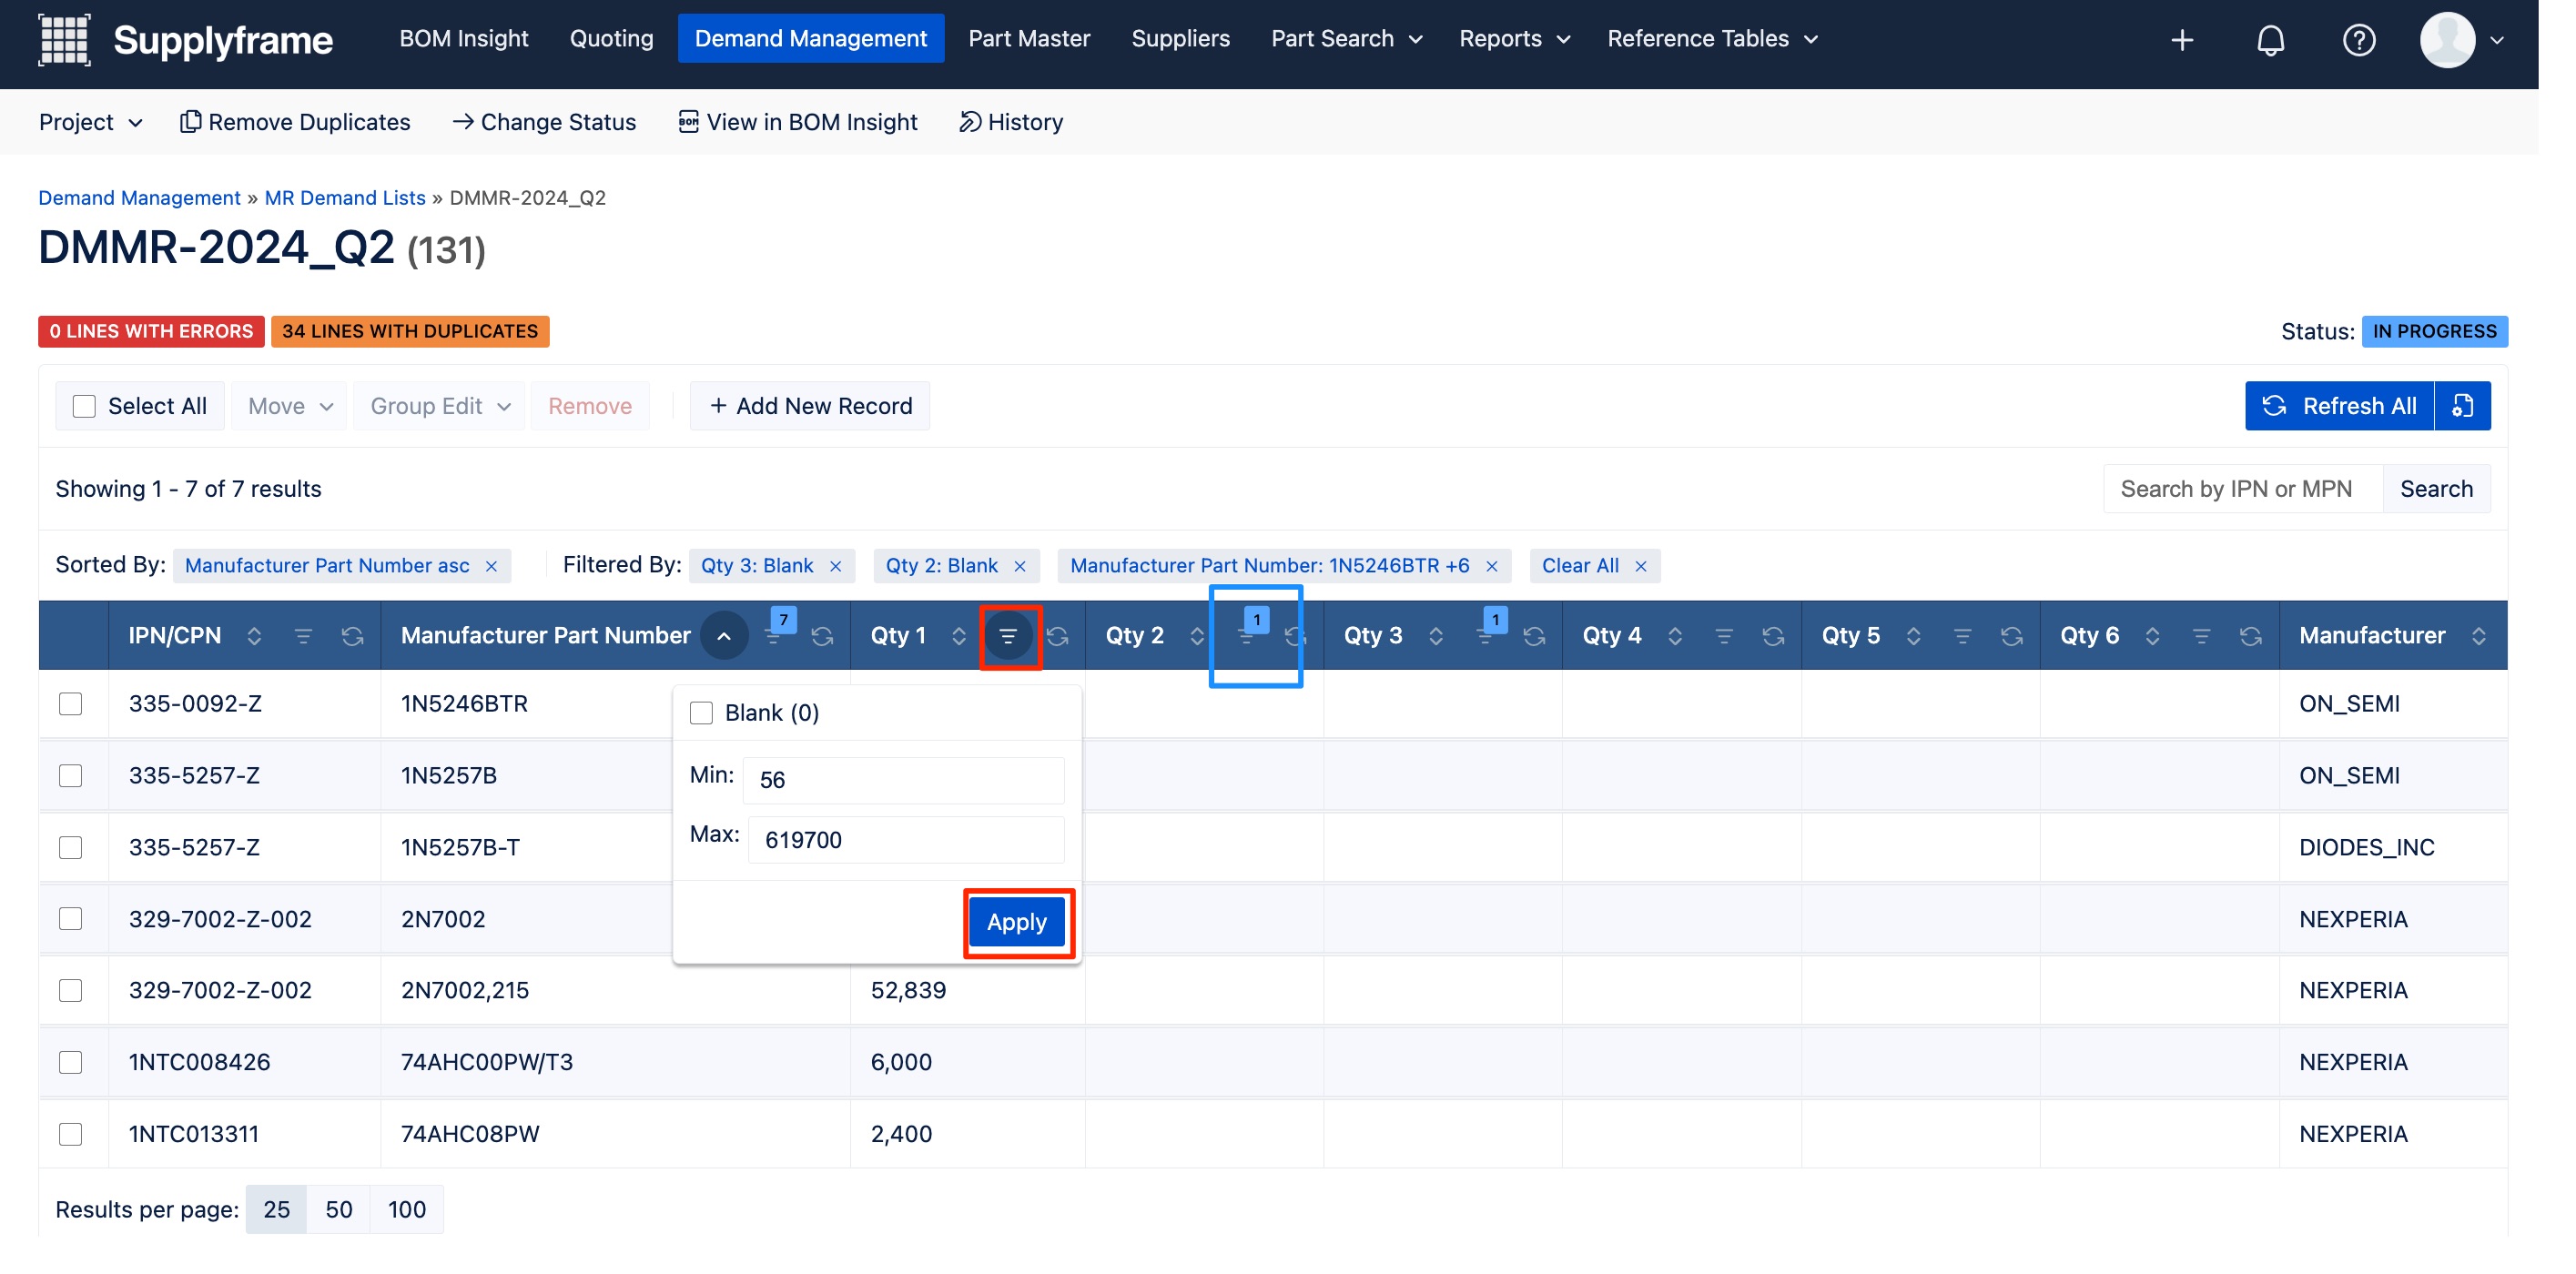Sort by Qty 3 column arrows

click(1436, 636)
